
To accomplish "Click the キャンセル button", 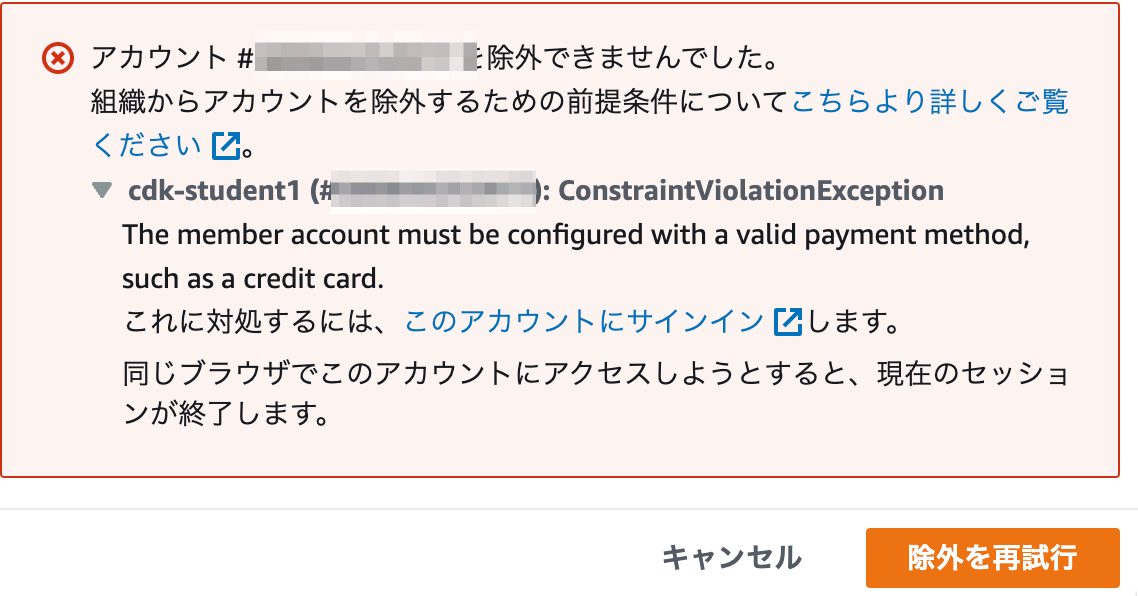I will 732,558.
